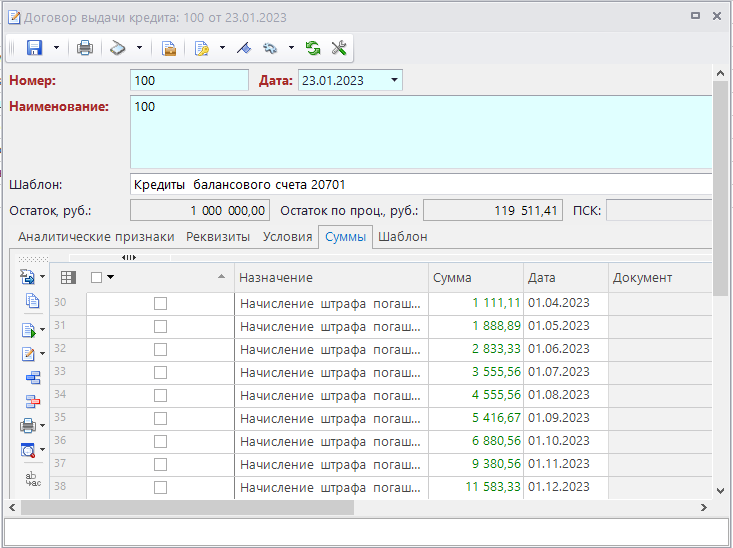The width and height of the screenshot is (733, 548).
Task: Click the ab/ac text replace icon
Action: point(31,479)
